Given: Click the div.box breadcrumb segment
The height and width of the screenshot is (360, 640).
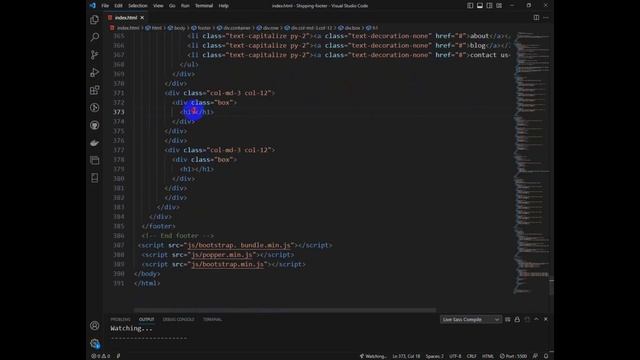Looking at the screenshot, I should (x=352, y=28).
